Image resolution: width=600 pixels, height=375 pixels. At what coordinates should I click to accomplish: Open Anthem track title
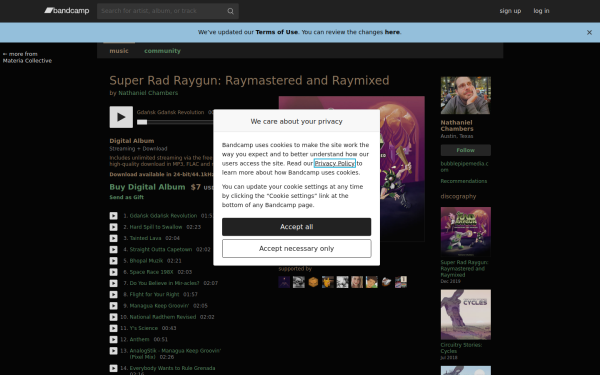point(139,339)
